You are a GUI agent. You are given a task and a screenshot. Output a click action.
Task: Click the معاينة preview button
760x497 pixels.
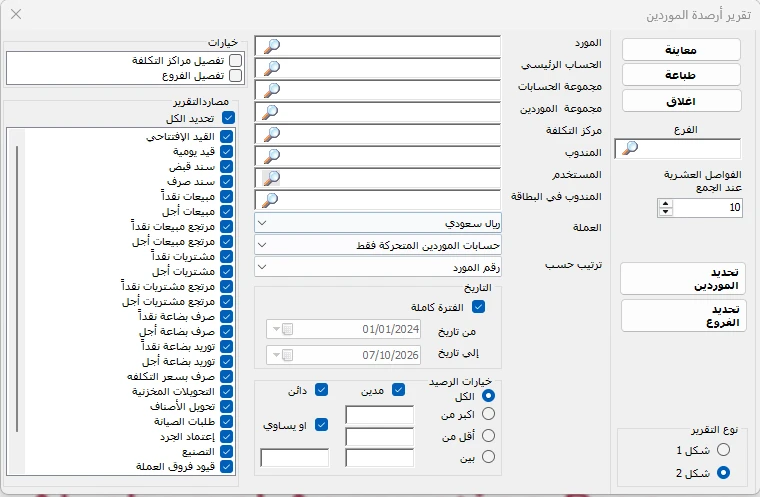click(681, 50)
